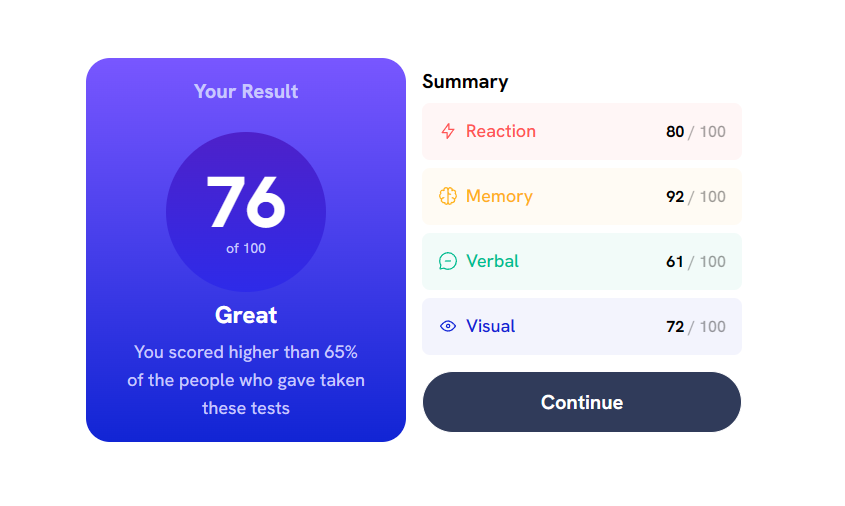Click the Reaction category label
The width and height of the screenshot is (845, 506).
(501, 131)
